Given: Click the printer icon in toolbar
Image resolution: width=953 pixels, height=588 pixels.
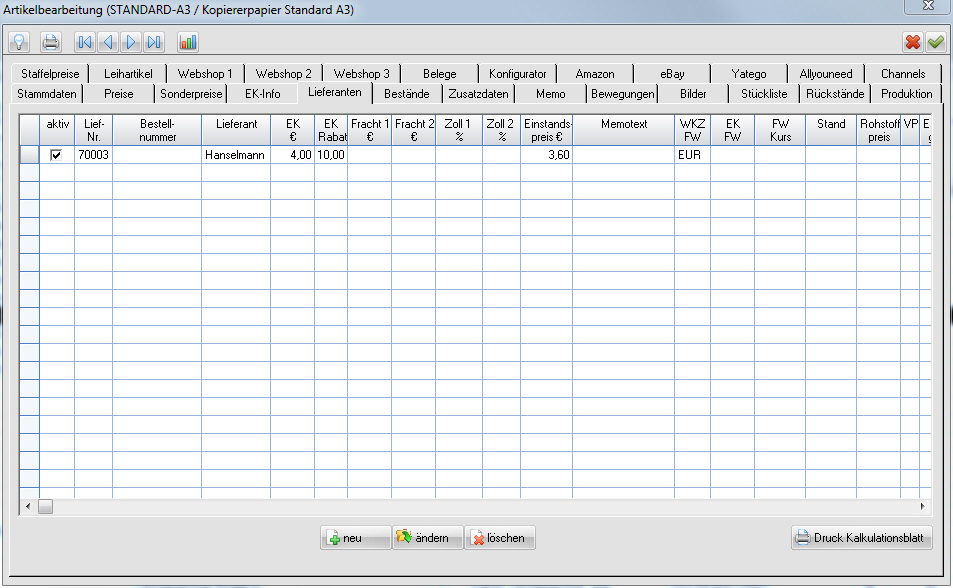Looking at the screenshot, I should pos(50,42).
